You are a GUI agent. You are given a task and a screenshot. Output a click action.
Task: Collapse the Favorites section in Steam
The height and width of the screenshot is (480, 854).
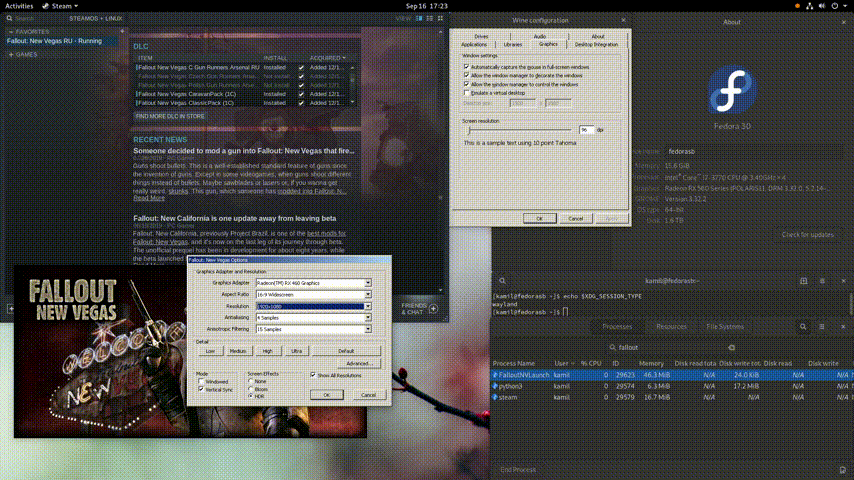(x=11, y=32)
